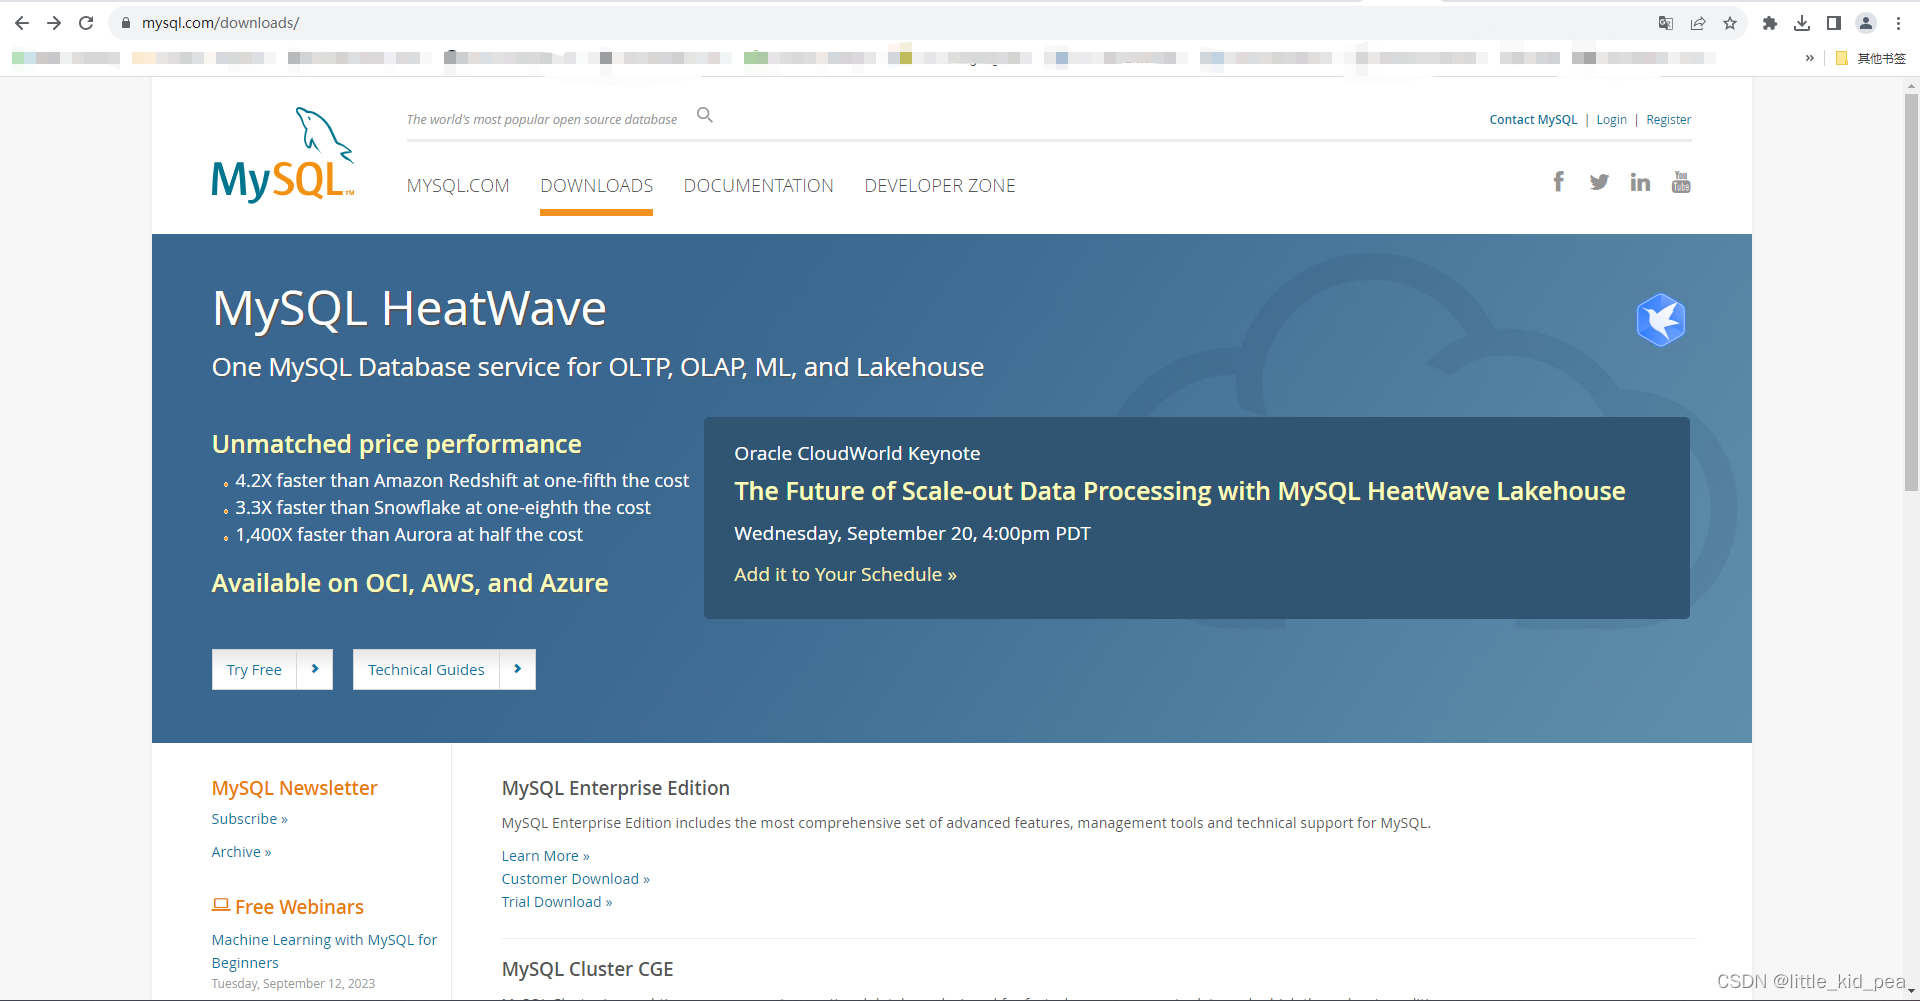1920x1001 pixels.
Task: Click the Try Free button
Action: click(254, 669)
